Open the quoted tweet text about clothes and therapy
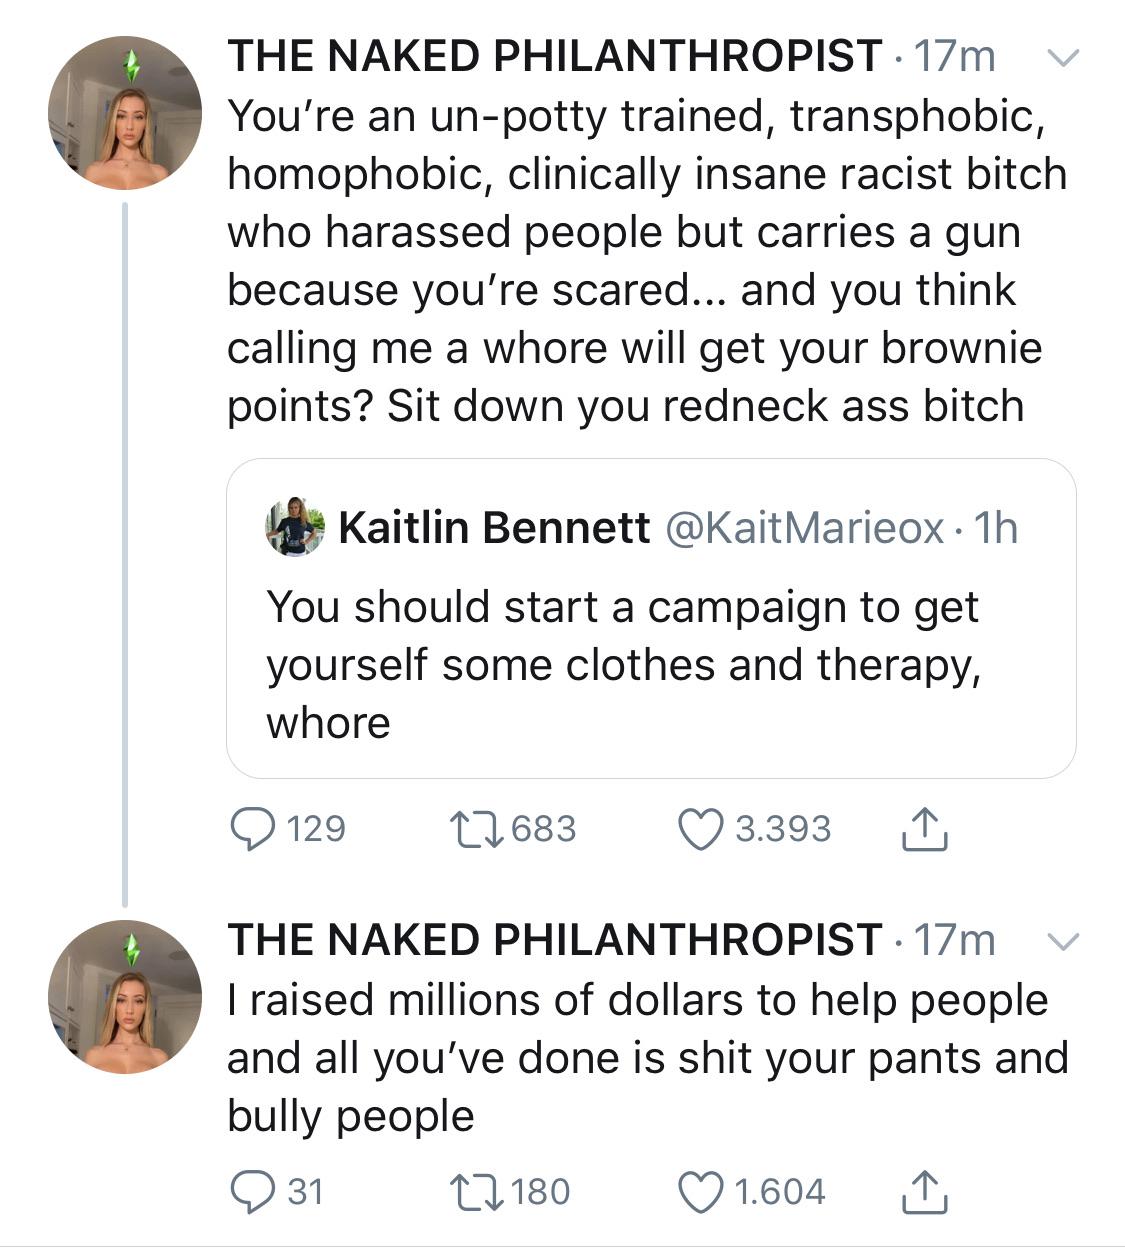1125x1254 pixels. click(x=622, y=664)
